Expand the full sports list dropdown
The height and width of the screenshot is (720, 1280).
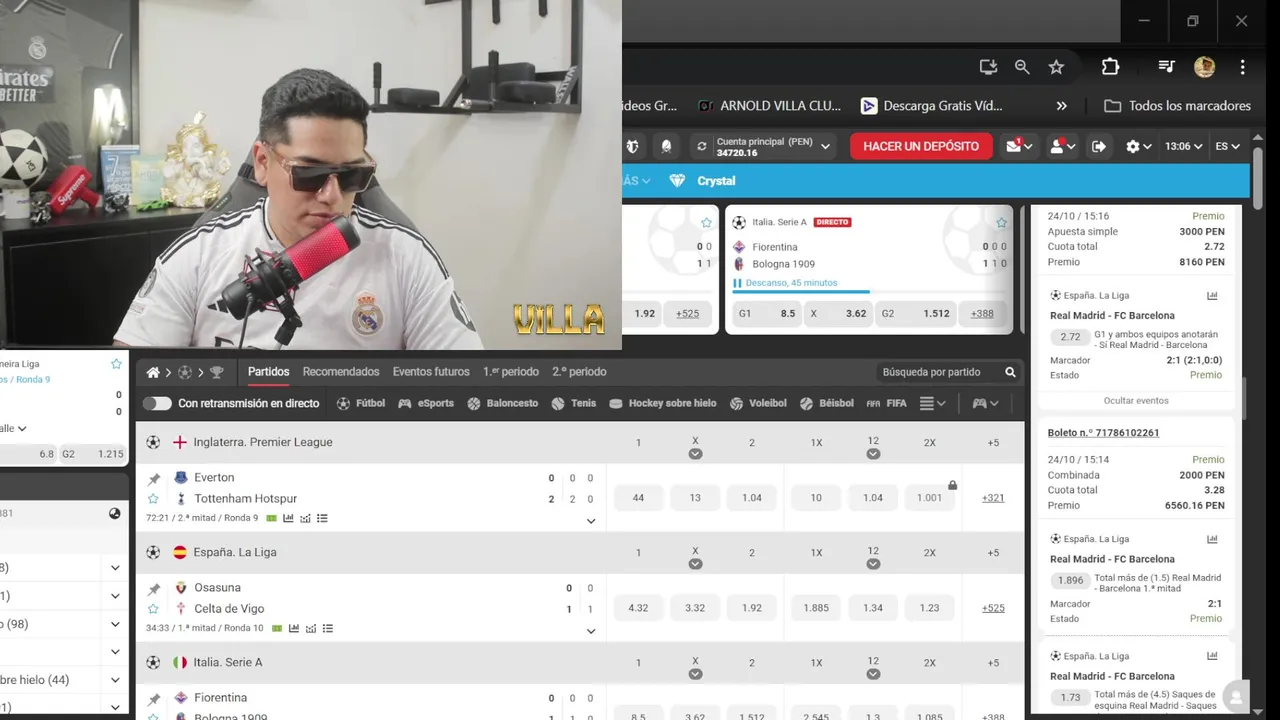[933, 403]
